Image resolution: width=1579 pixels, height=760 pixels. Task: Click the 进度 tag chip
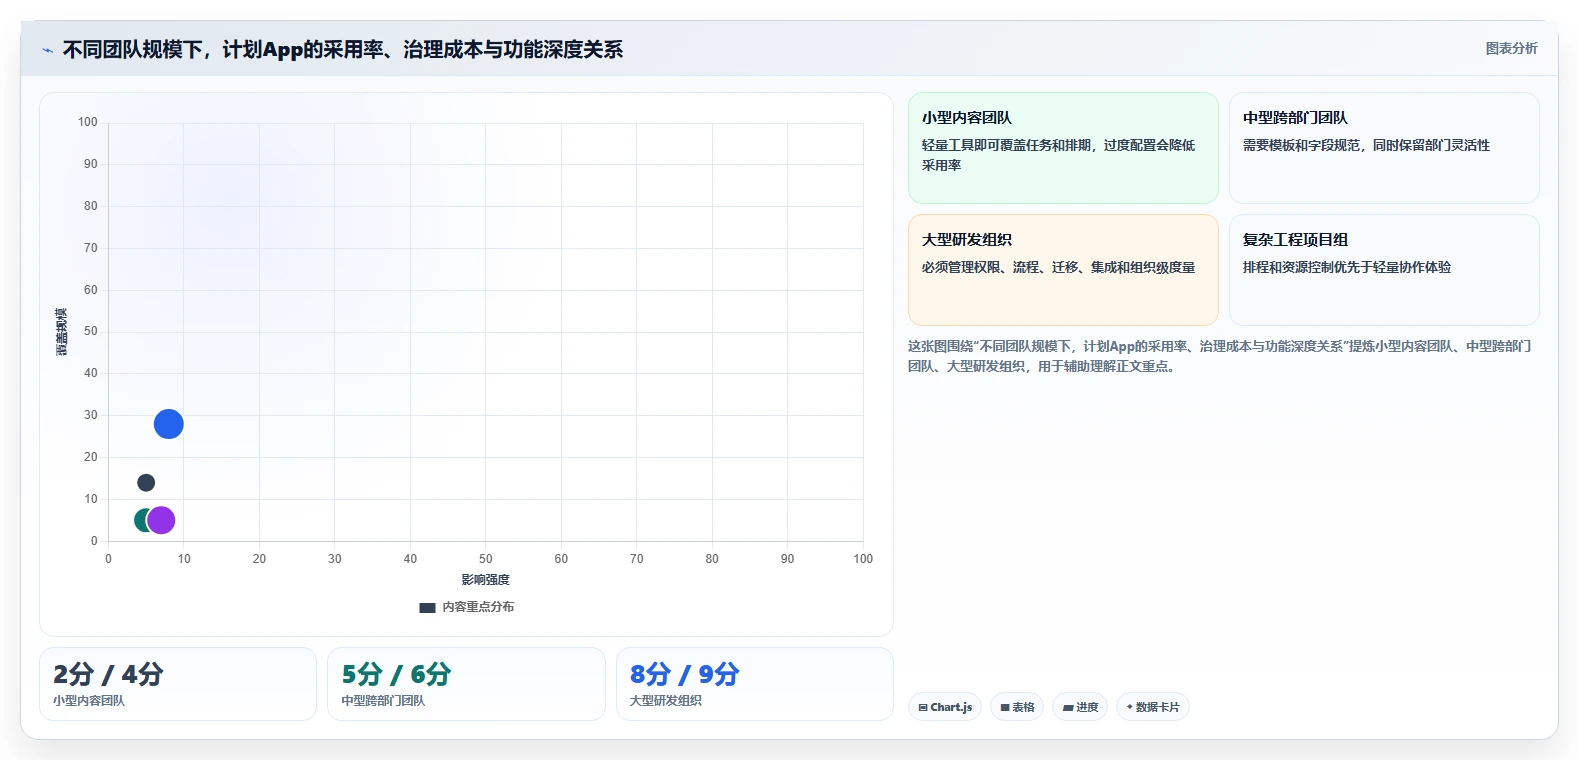tap(1080, 707)
